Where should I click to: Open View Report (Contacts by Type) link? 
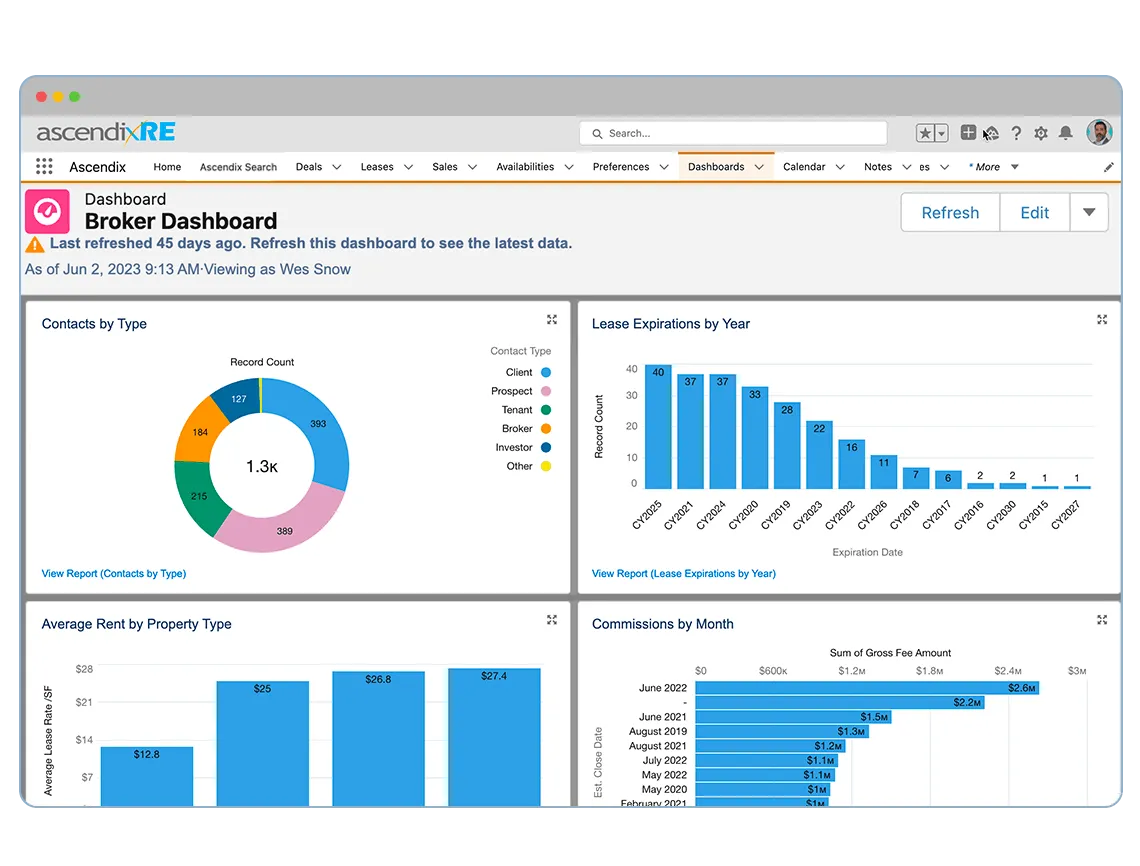tap(113, 574)
